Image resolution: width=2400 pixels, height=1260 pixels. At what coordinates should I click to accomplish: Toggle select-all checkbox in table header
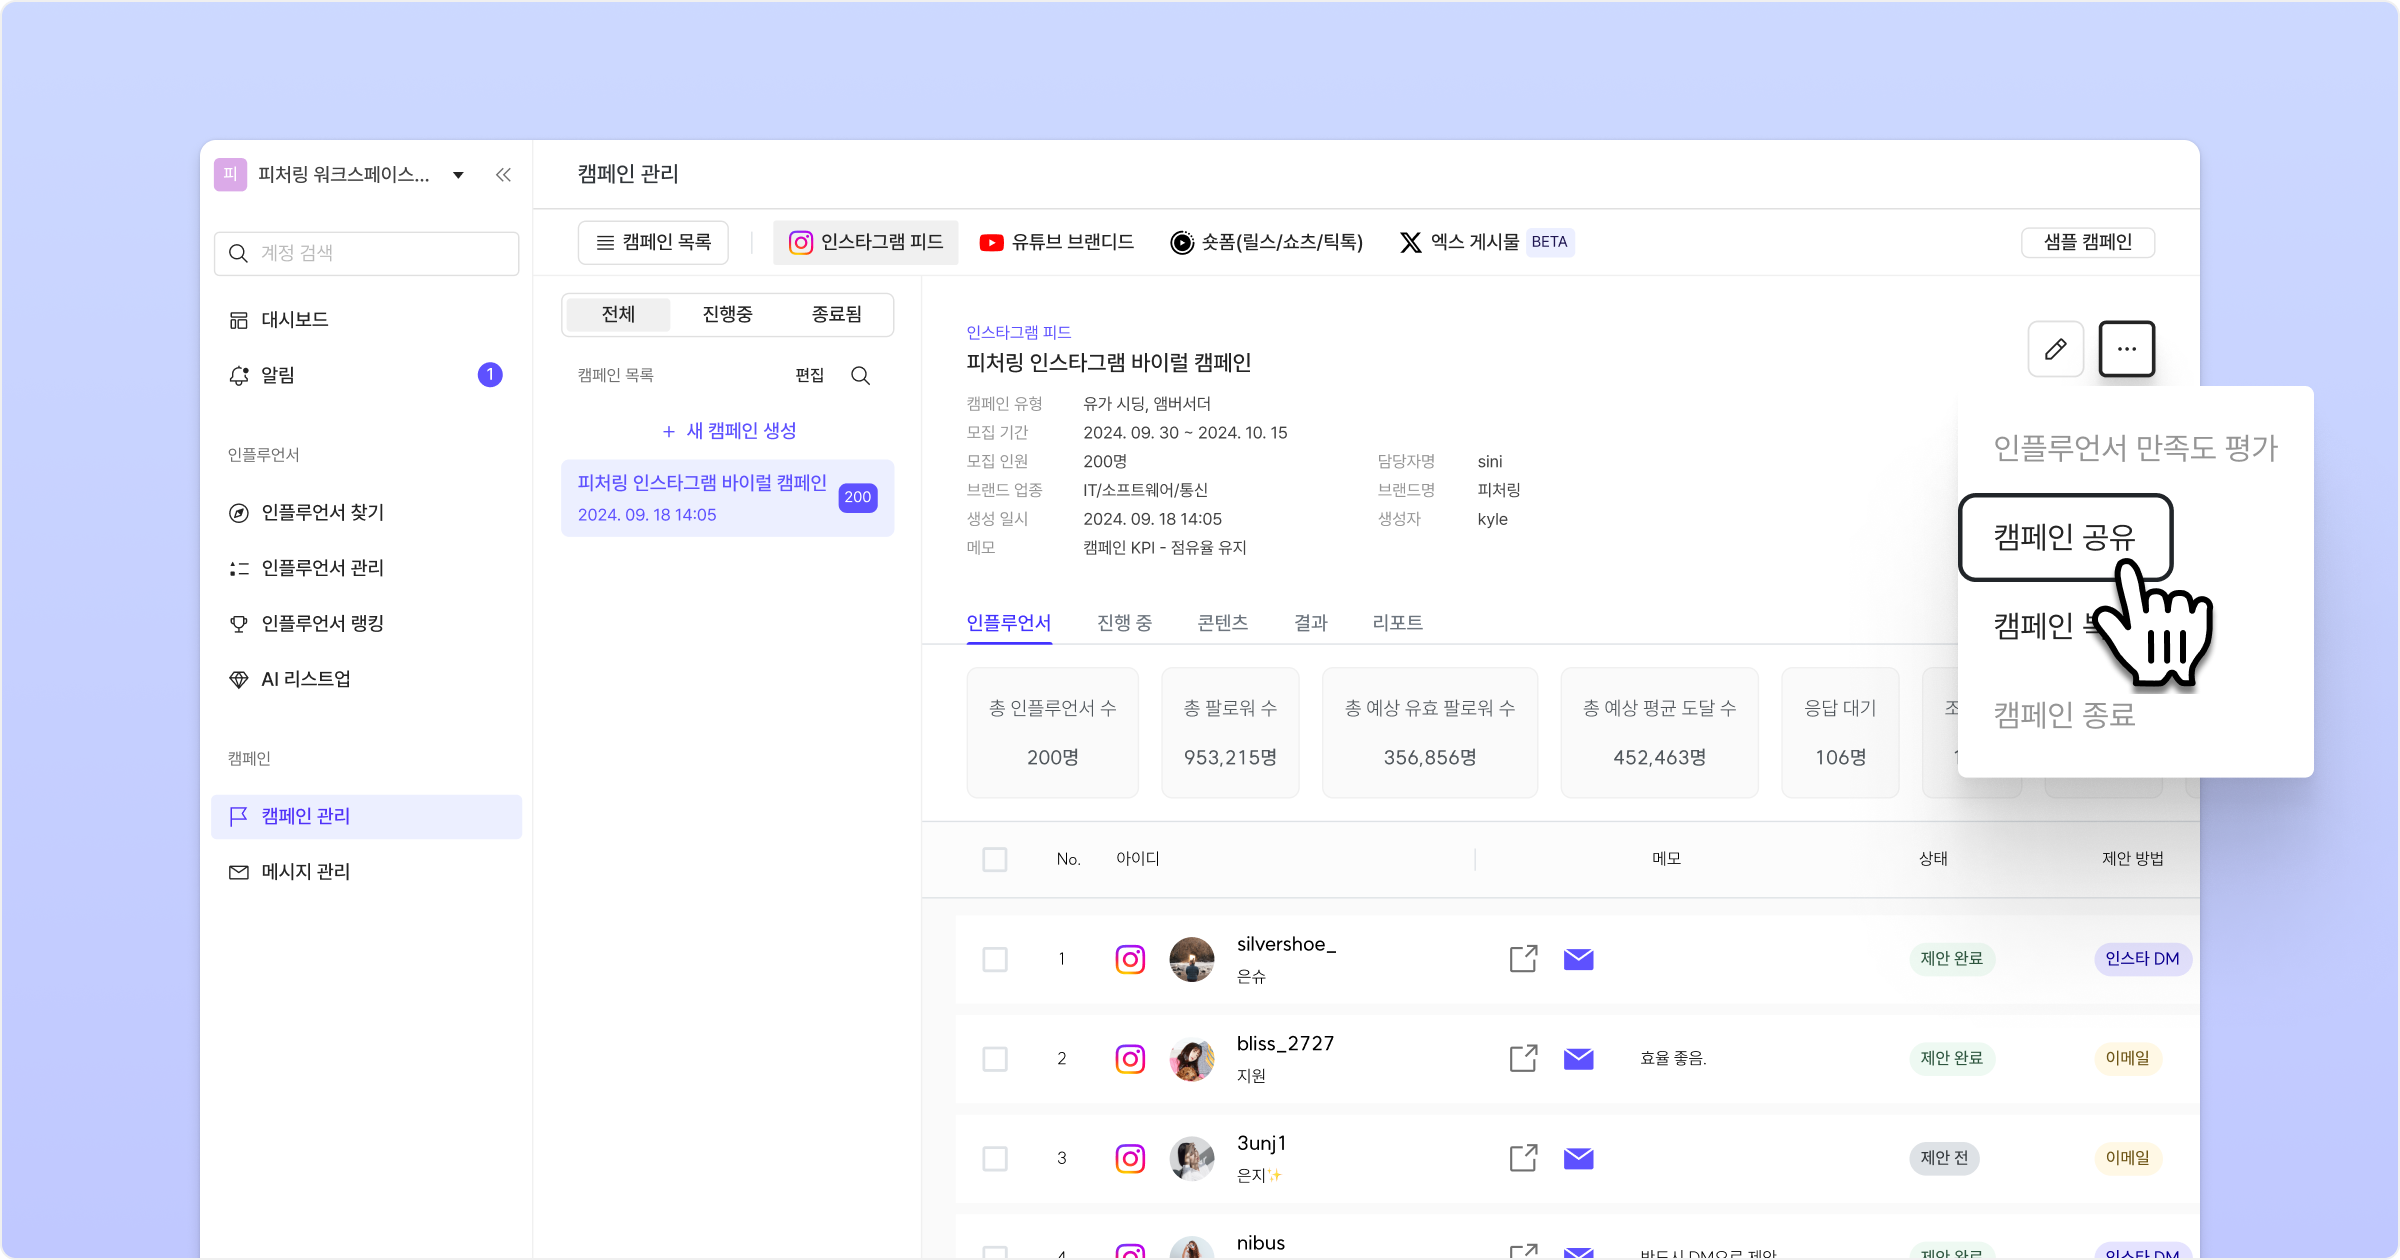(x=995, y=859)
